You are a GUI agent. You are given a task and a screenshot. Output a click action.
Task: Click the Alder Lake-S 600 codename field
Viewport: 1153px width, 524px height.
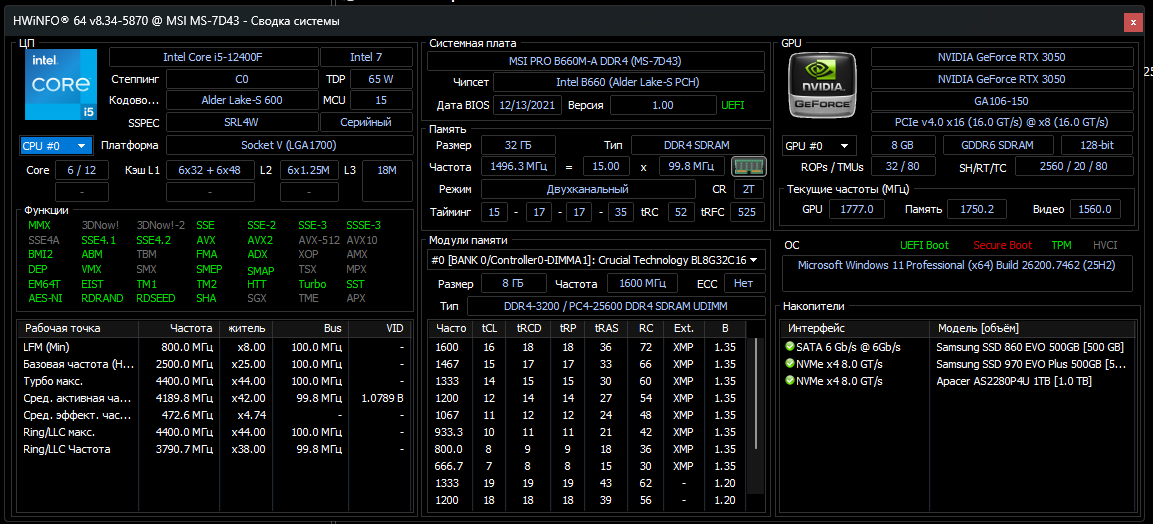click(x=242, y=100)
